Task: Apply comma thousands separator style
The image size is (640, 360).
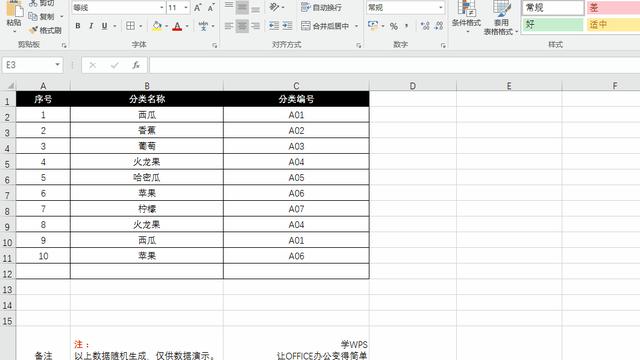Action: (407, 26)
